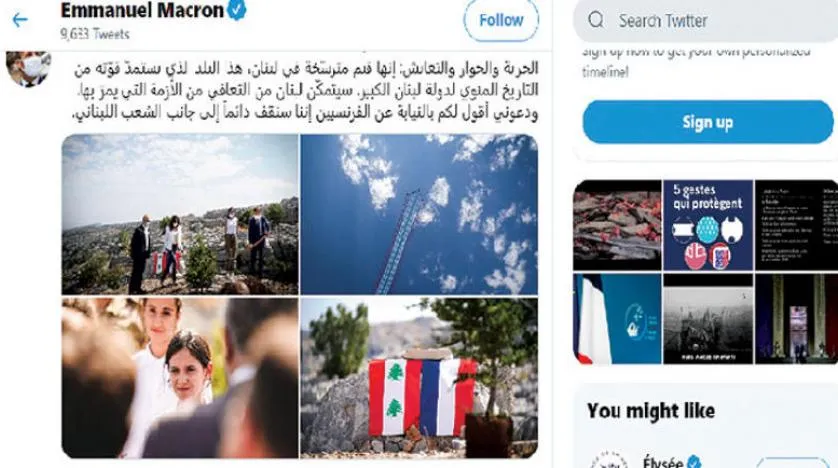This screenshot has width=838, height=468.
Task: Follow the Élysée suggested account
Action: 793,462
